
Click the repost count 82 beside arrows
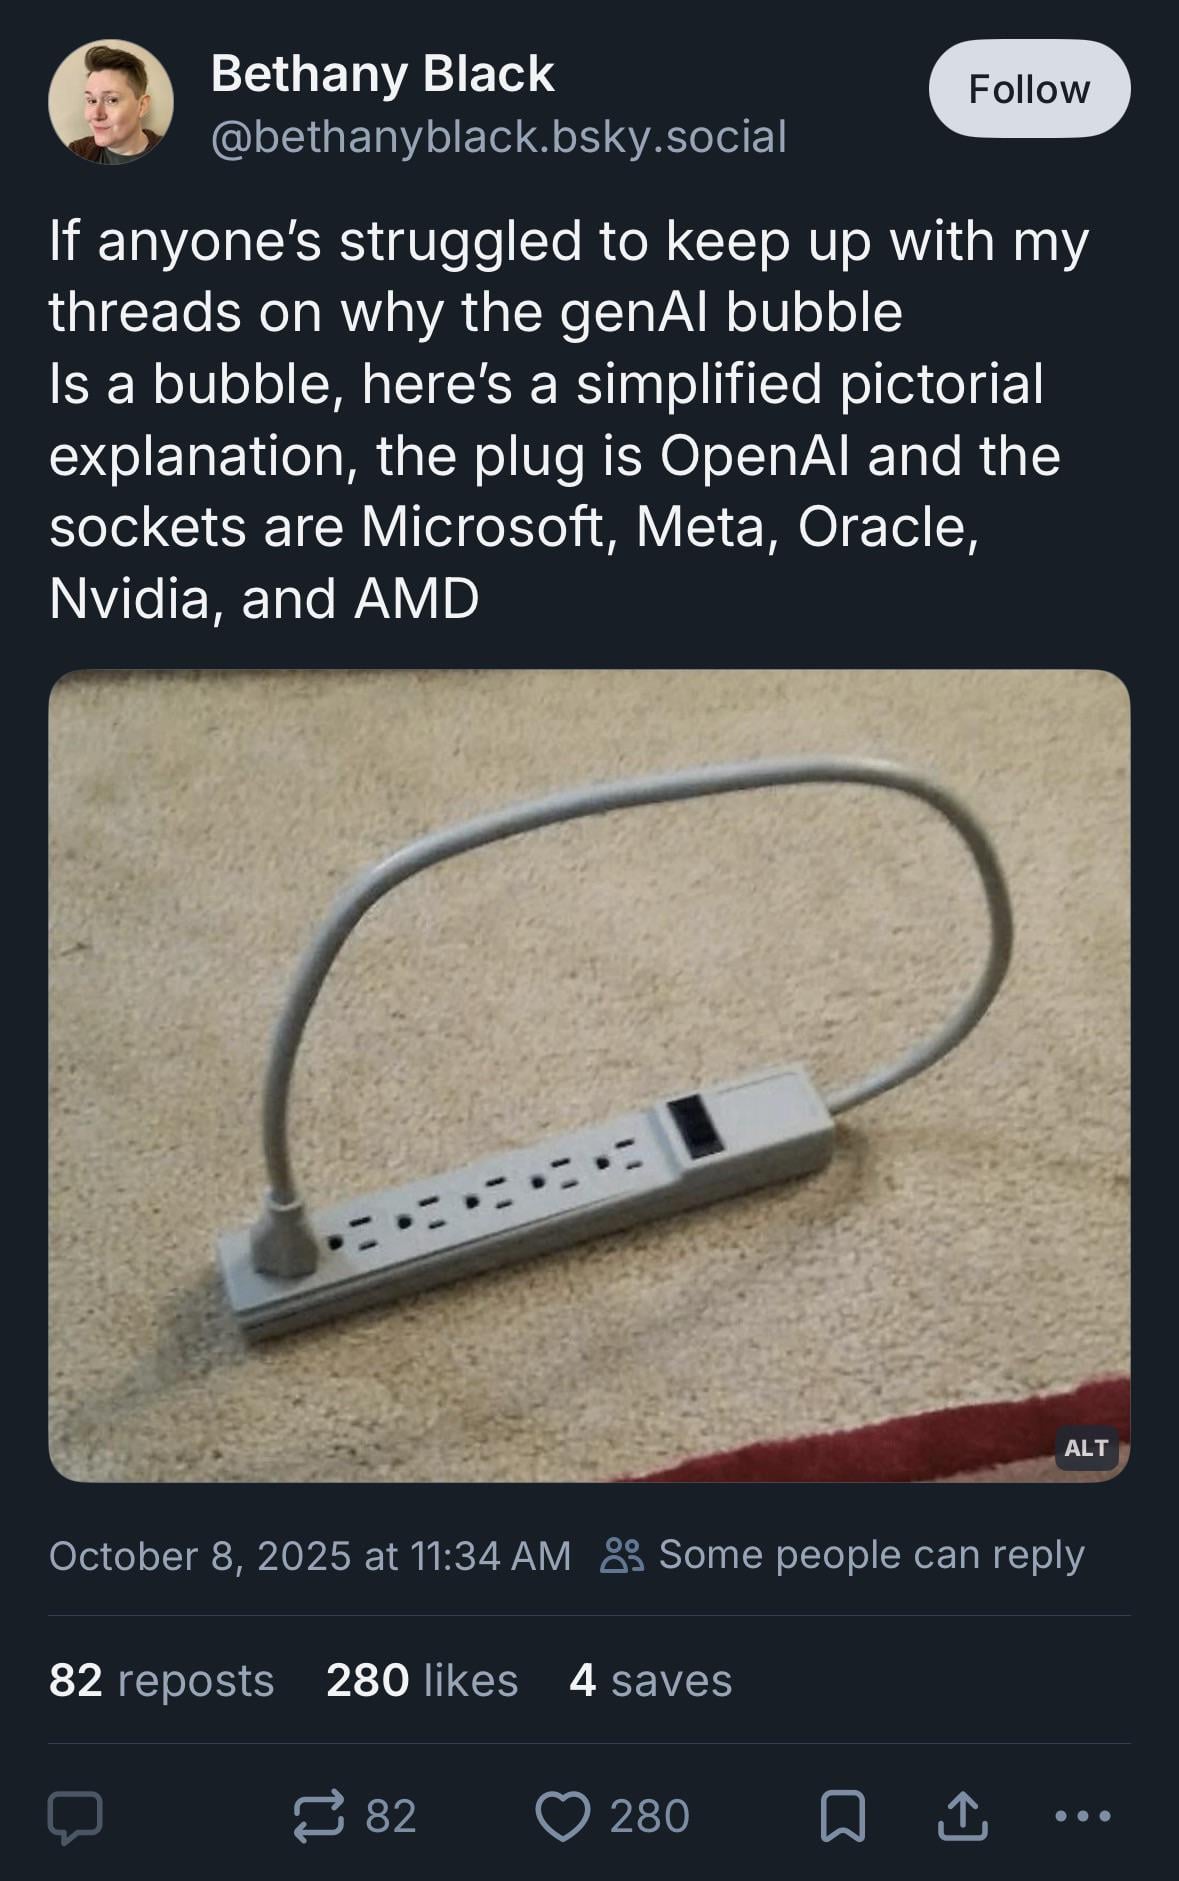pyautogui.click(x=391, y=1816)
